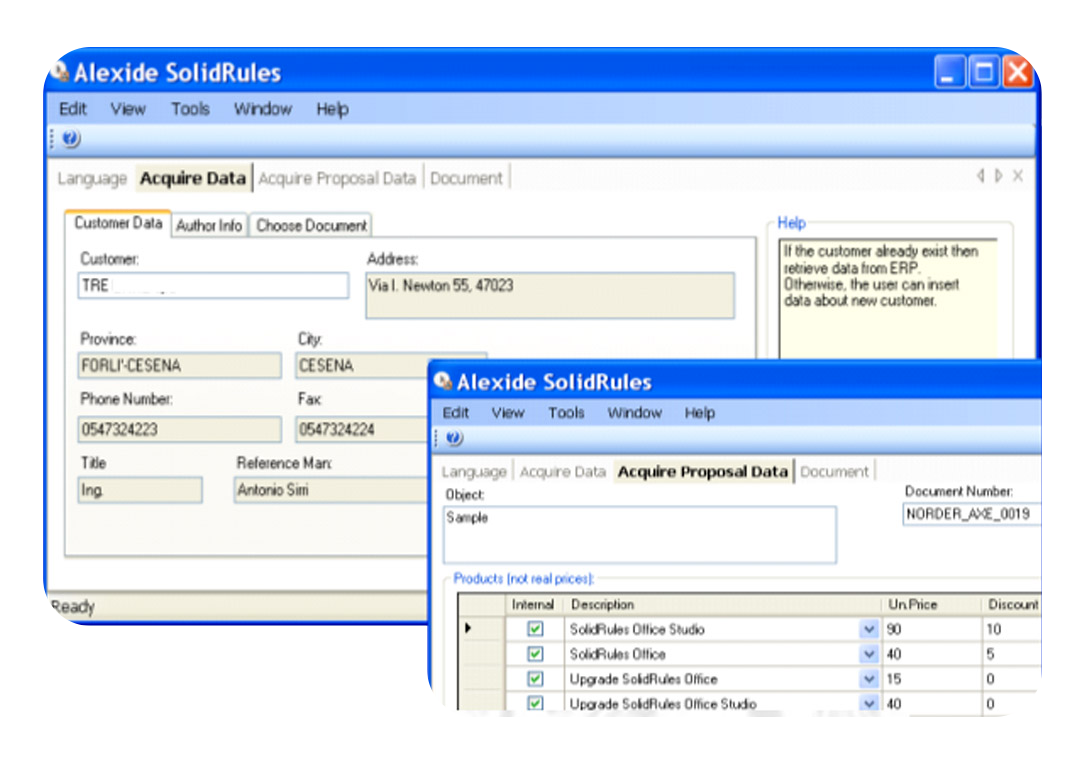Viewport: 1080px width, 766px height.
Task: Select Acquire Proposal Data tab in front window
Action: pyautogui.click(x=703, y=472)
